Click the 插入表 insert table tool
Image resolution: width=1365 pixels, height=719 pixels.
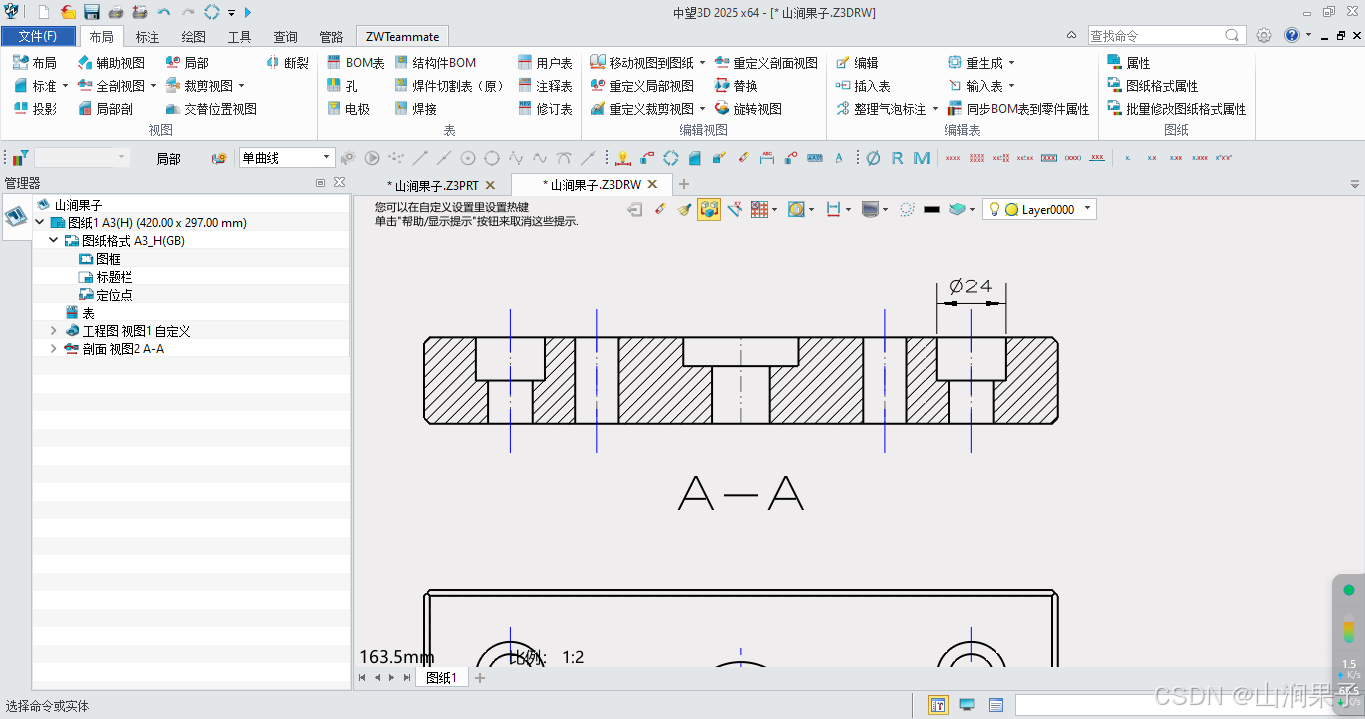(863, 86)
